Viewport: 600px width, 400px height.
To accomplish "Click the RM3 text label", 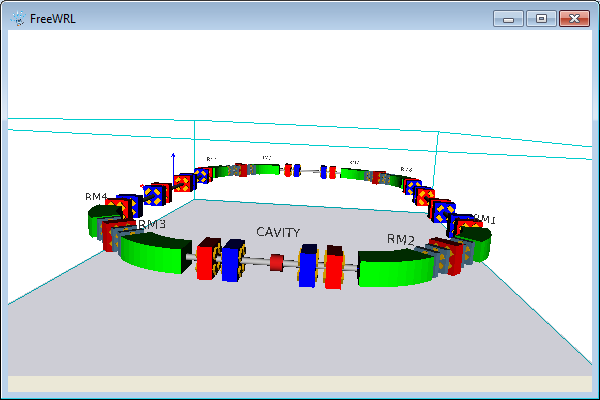I will tap(152, 225).
